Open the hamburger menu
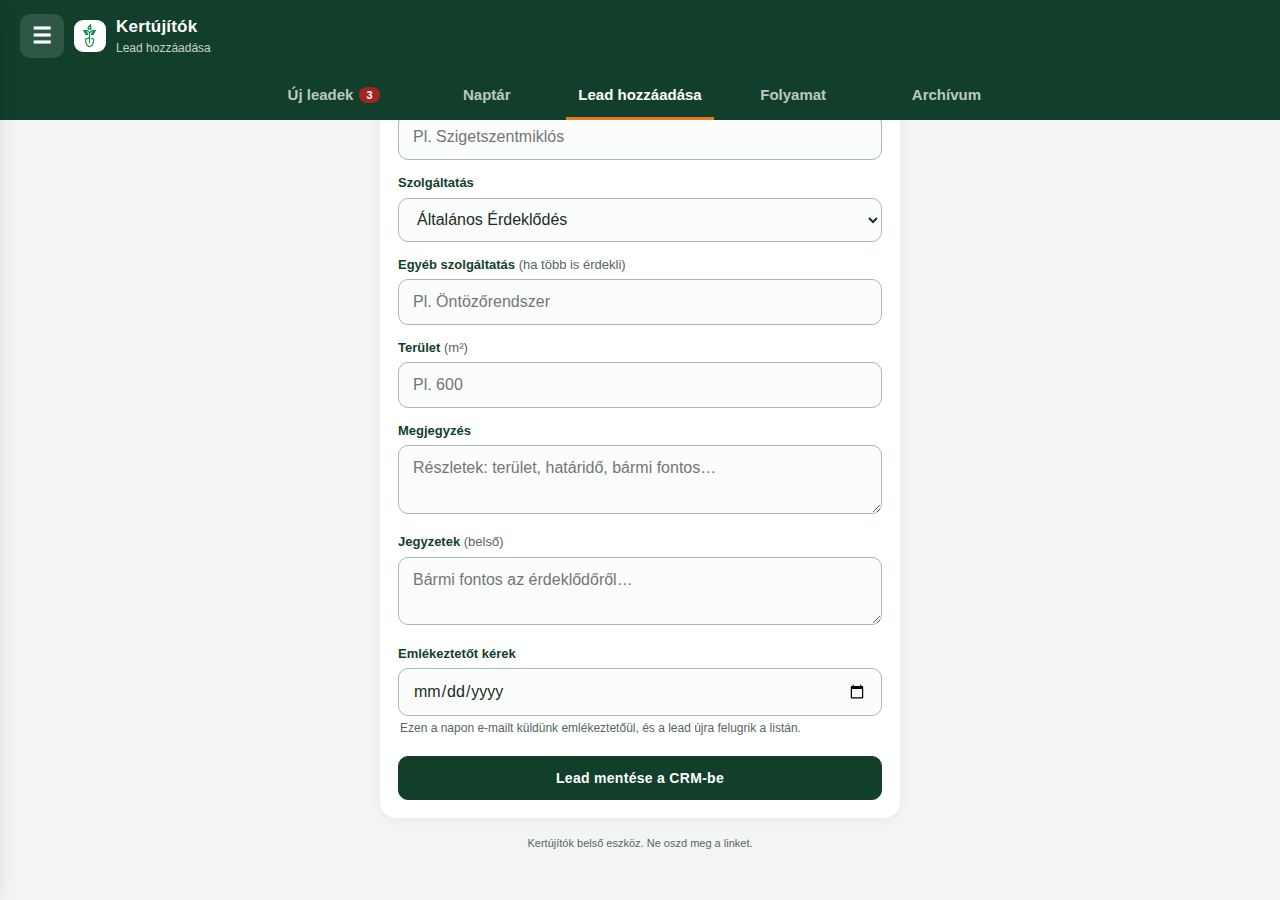The height and width of the screenshot is (900, 1280). pos(42,36)
